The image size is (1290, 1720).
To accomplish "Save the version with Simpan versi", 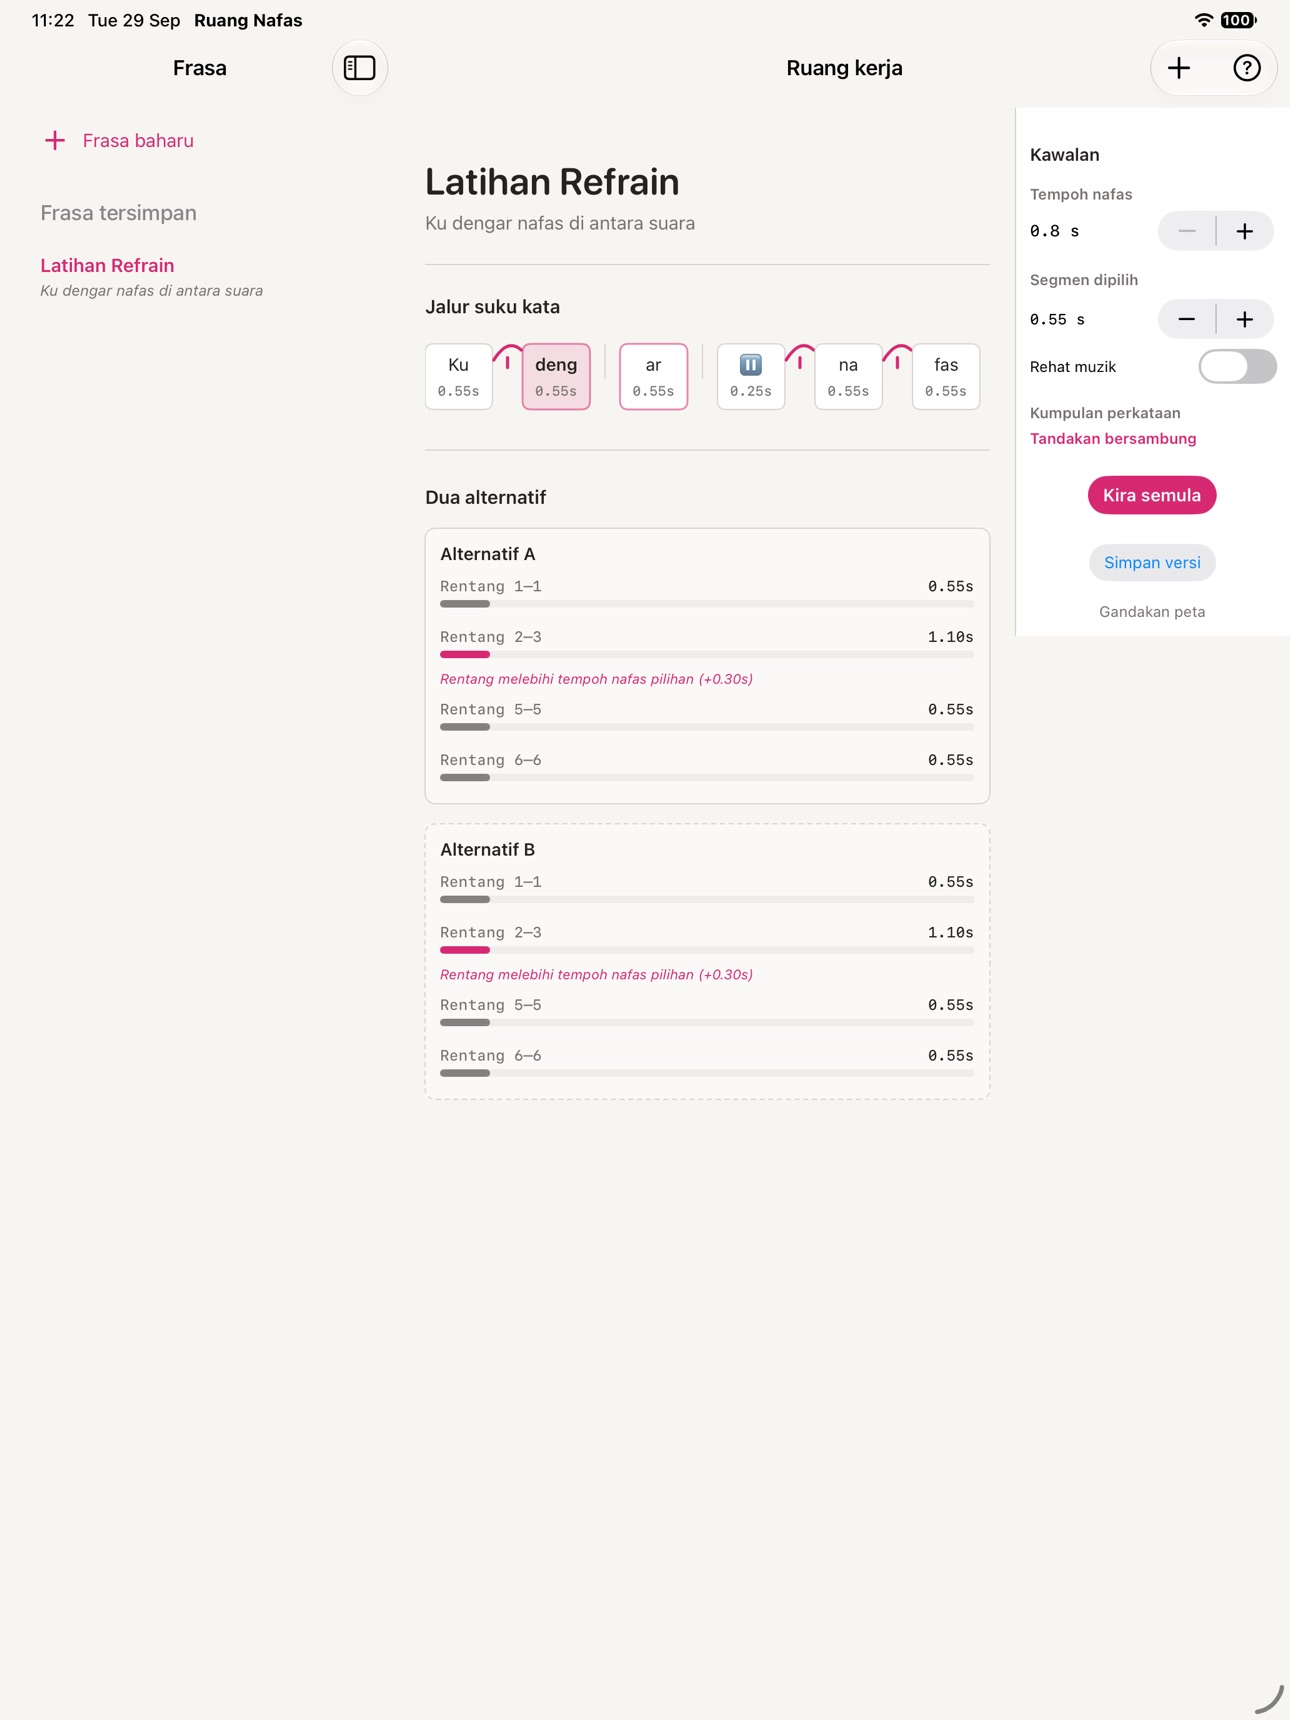I will point(1152,563).
